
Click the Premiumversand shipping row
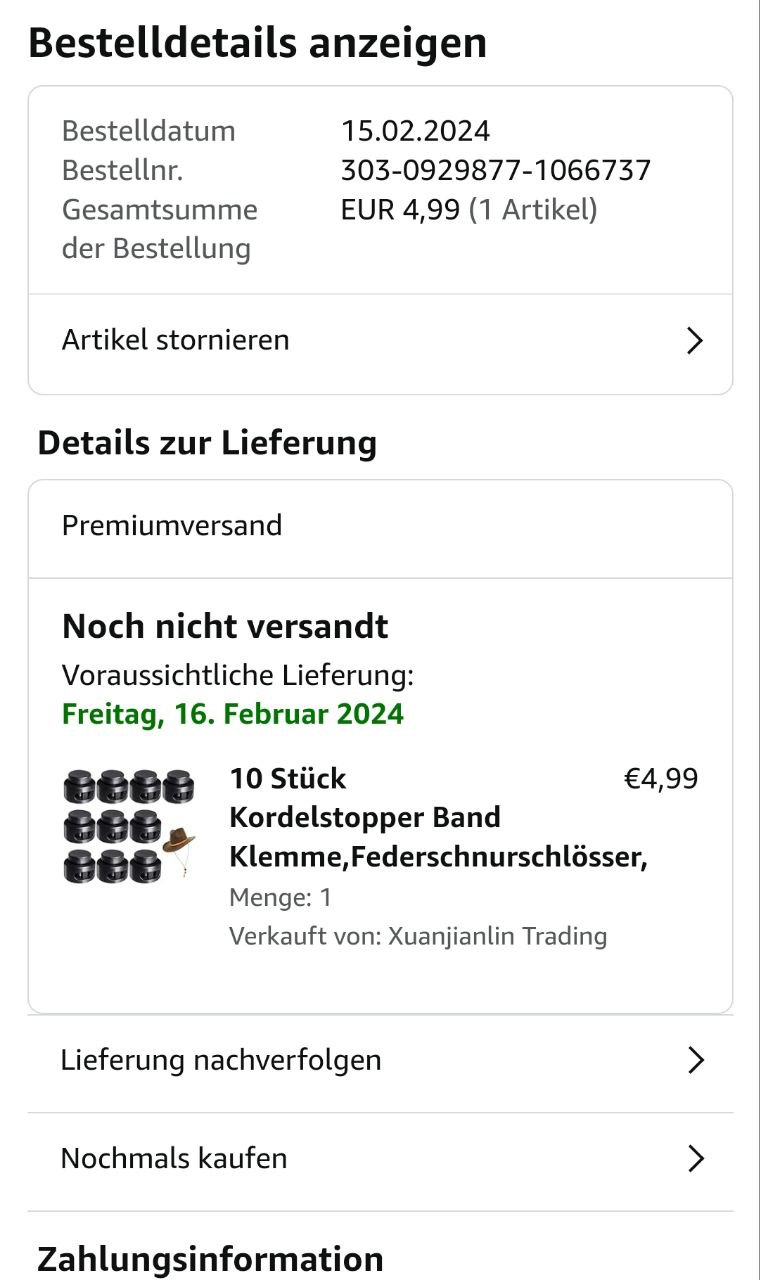(x=172, y=526)
